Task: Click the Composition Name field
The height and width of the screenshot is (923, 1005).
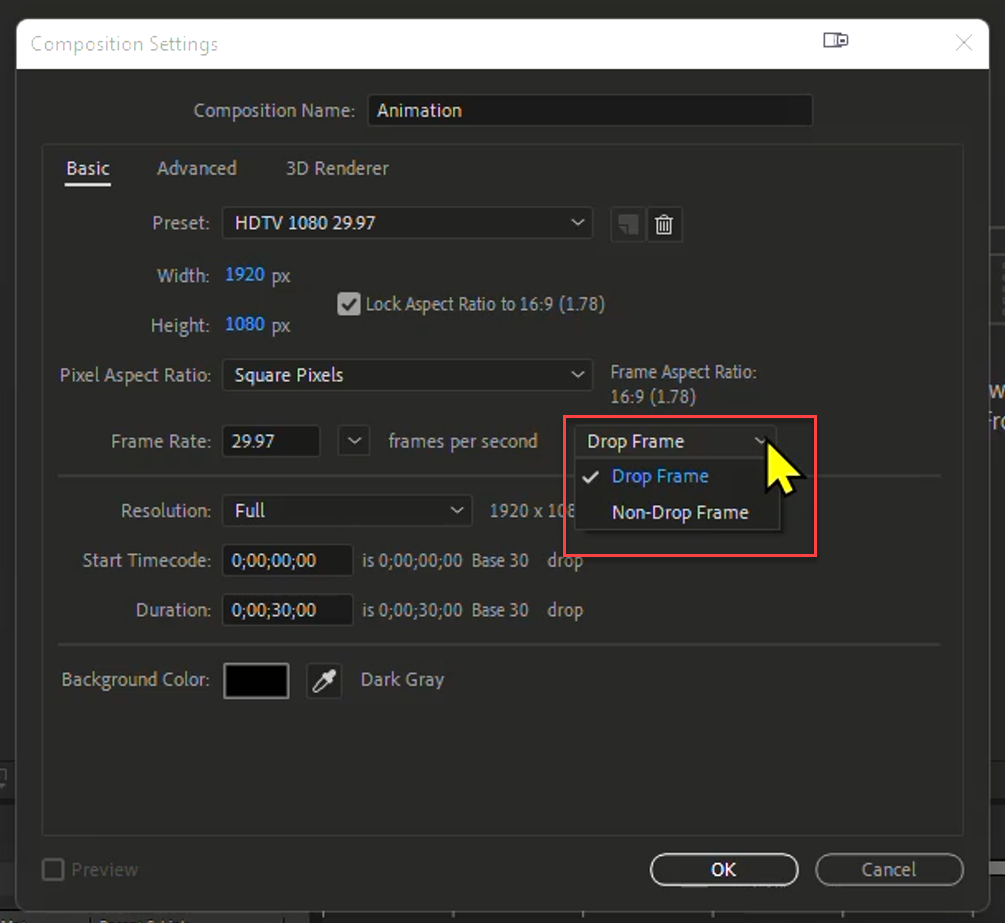Action: coord(590,110)
